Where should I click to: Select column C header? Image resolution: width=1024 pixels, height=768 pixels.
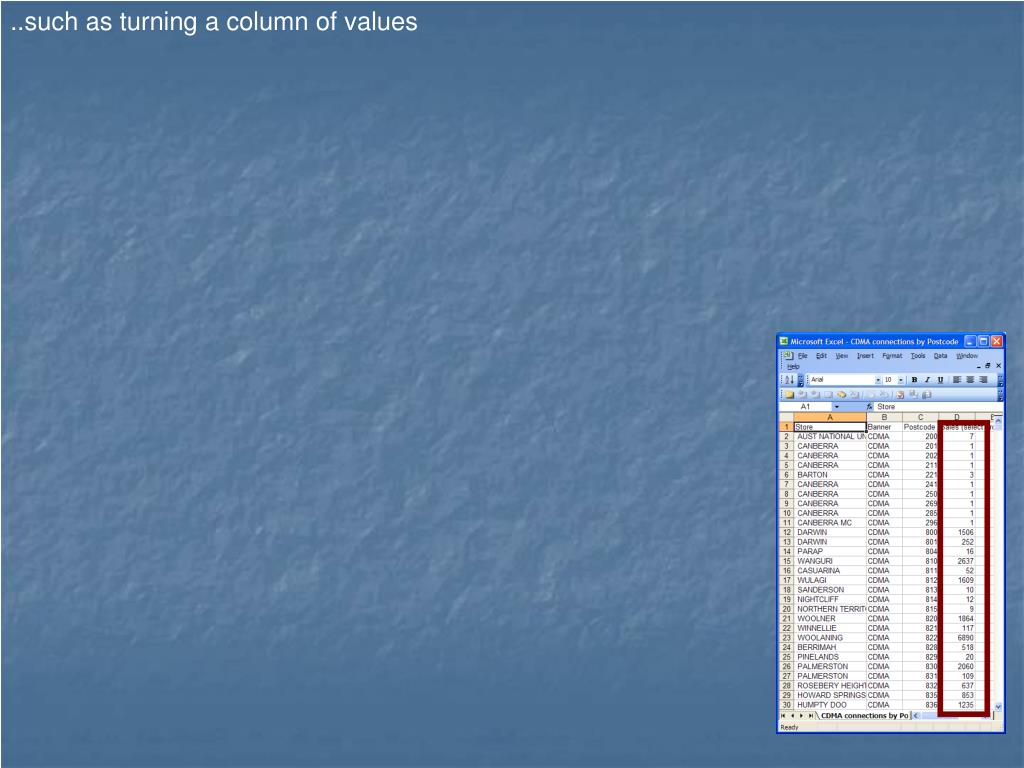pos(920,417)
